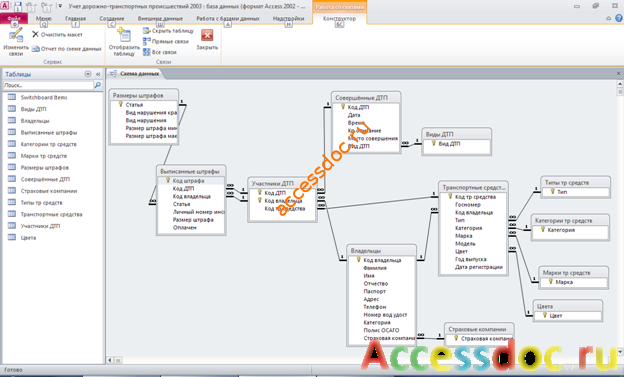Collapse the ribbon with the caret icon
This screenshot has height=377, width=624.
tap(608, 18)
